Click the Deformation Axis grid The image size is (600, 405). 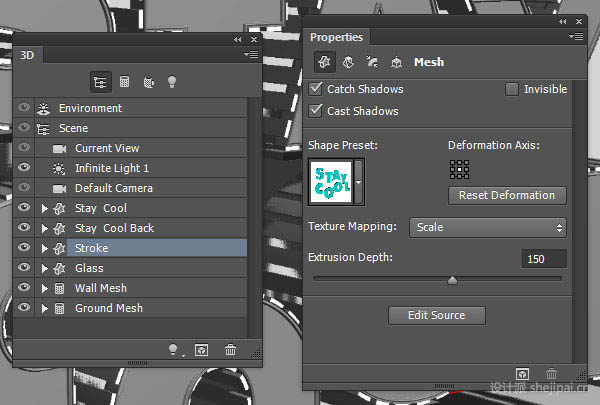click(x=459, y=170)
